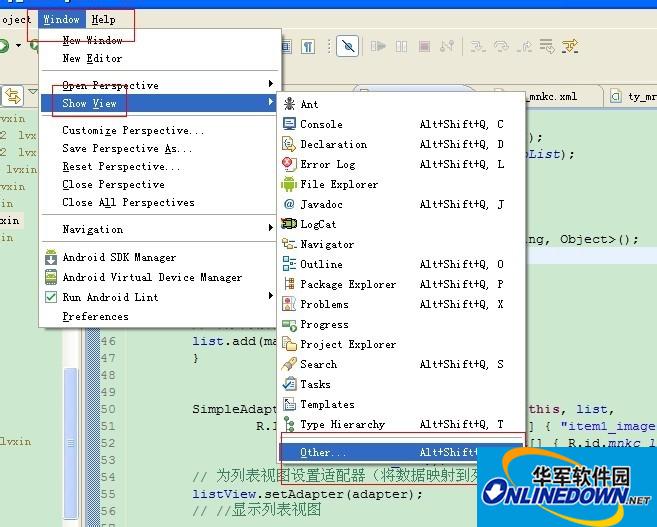Screen dimensions: 657x527
Task: Click the Step Over toolbar icon
Action: [x=501, y=46]
